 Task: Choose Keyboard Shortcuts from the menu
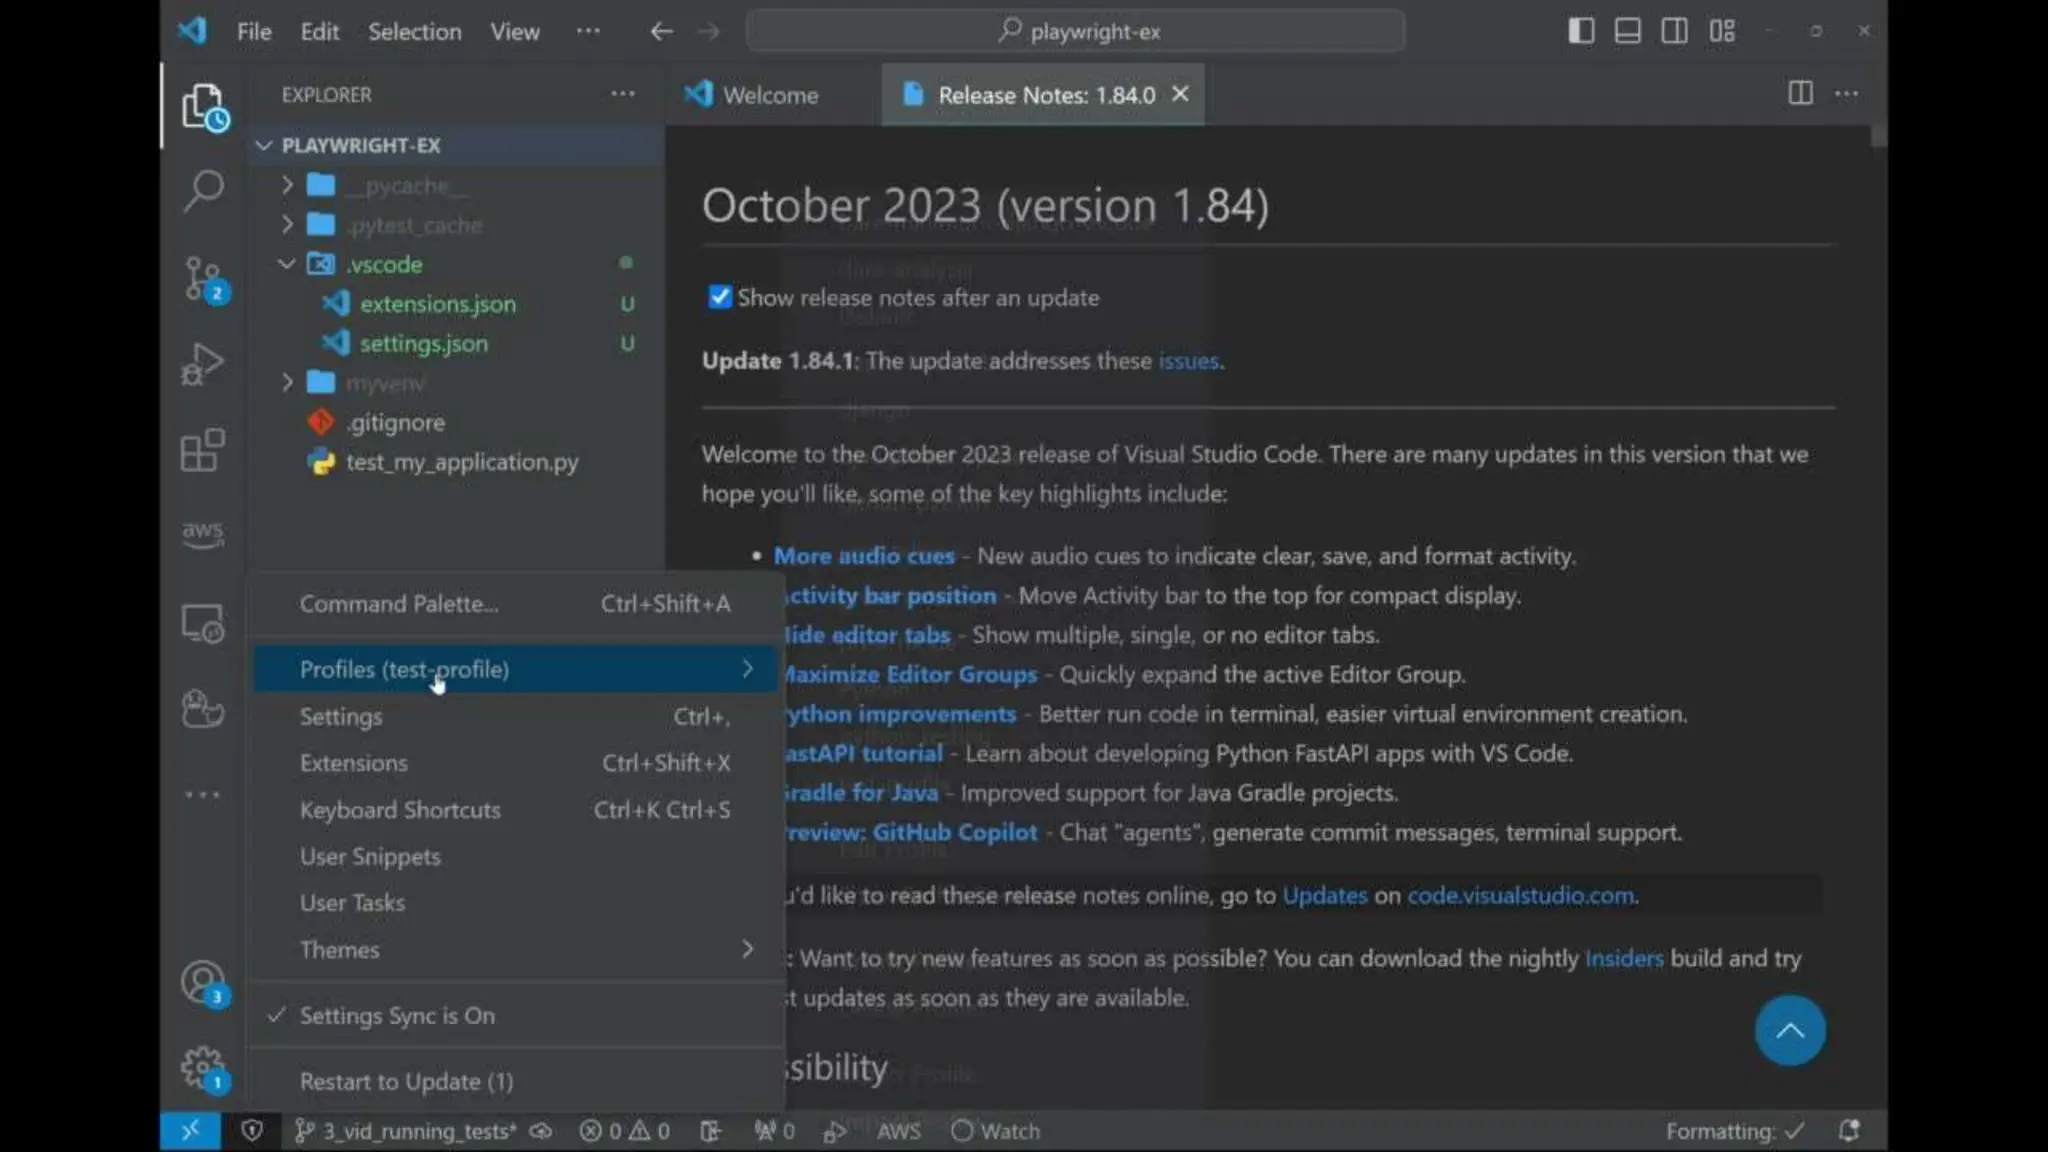400,810
